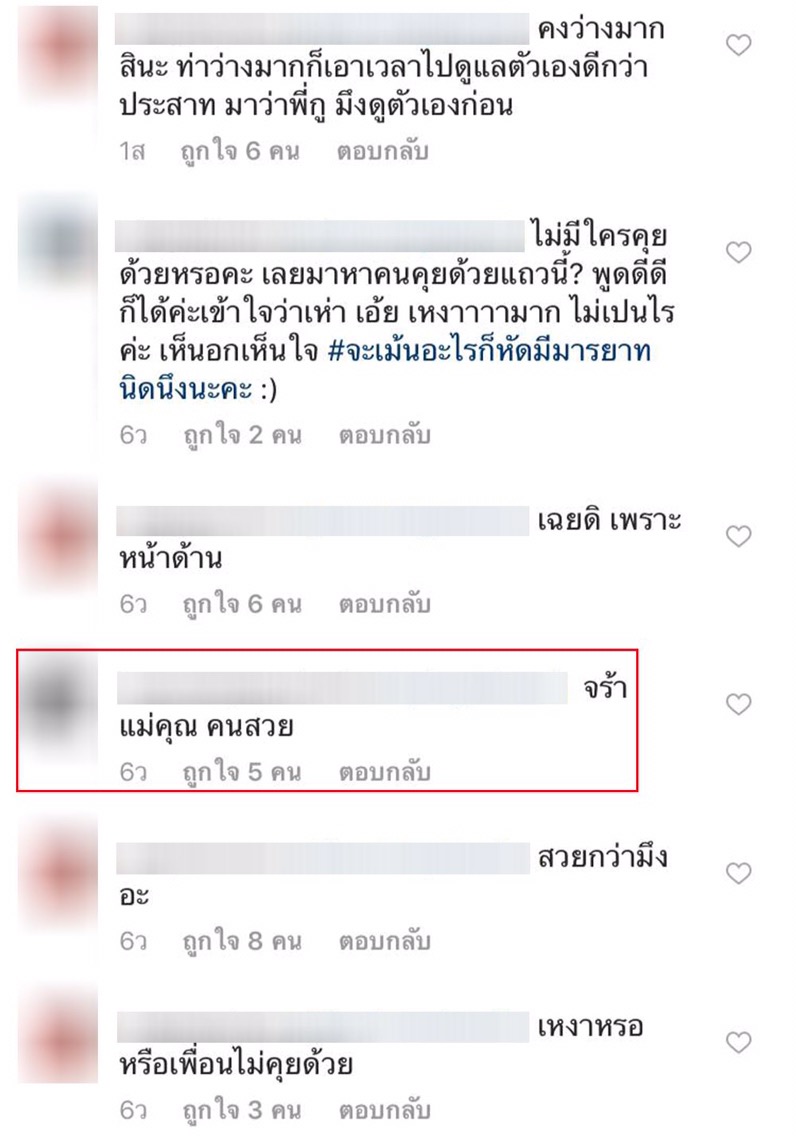
Task: Tap heart beside เหงาหรอ comment
Action: (738, 1043)
